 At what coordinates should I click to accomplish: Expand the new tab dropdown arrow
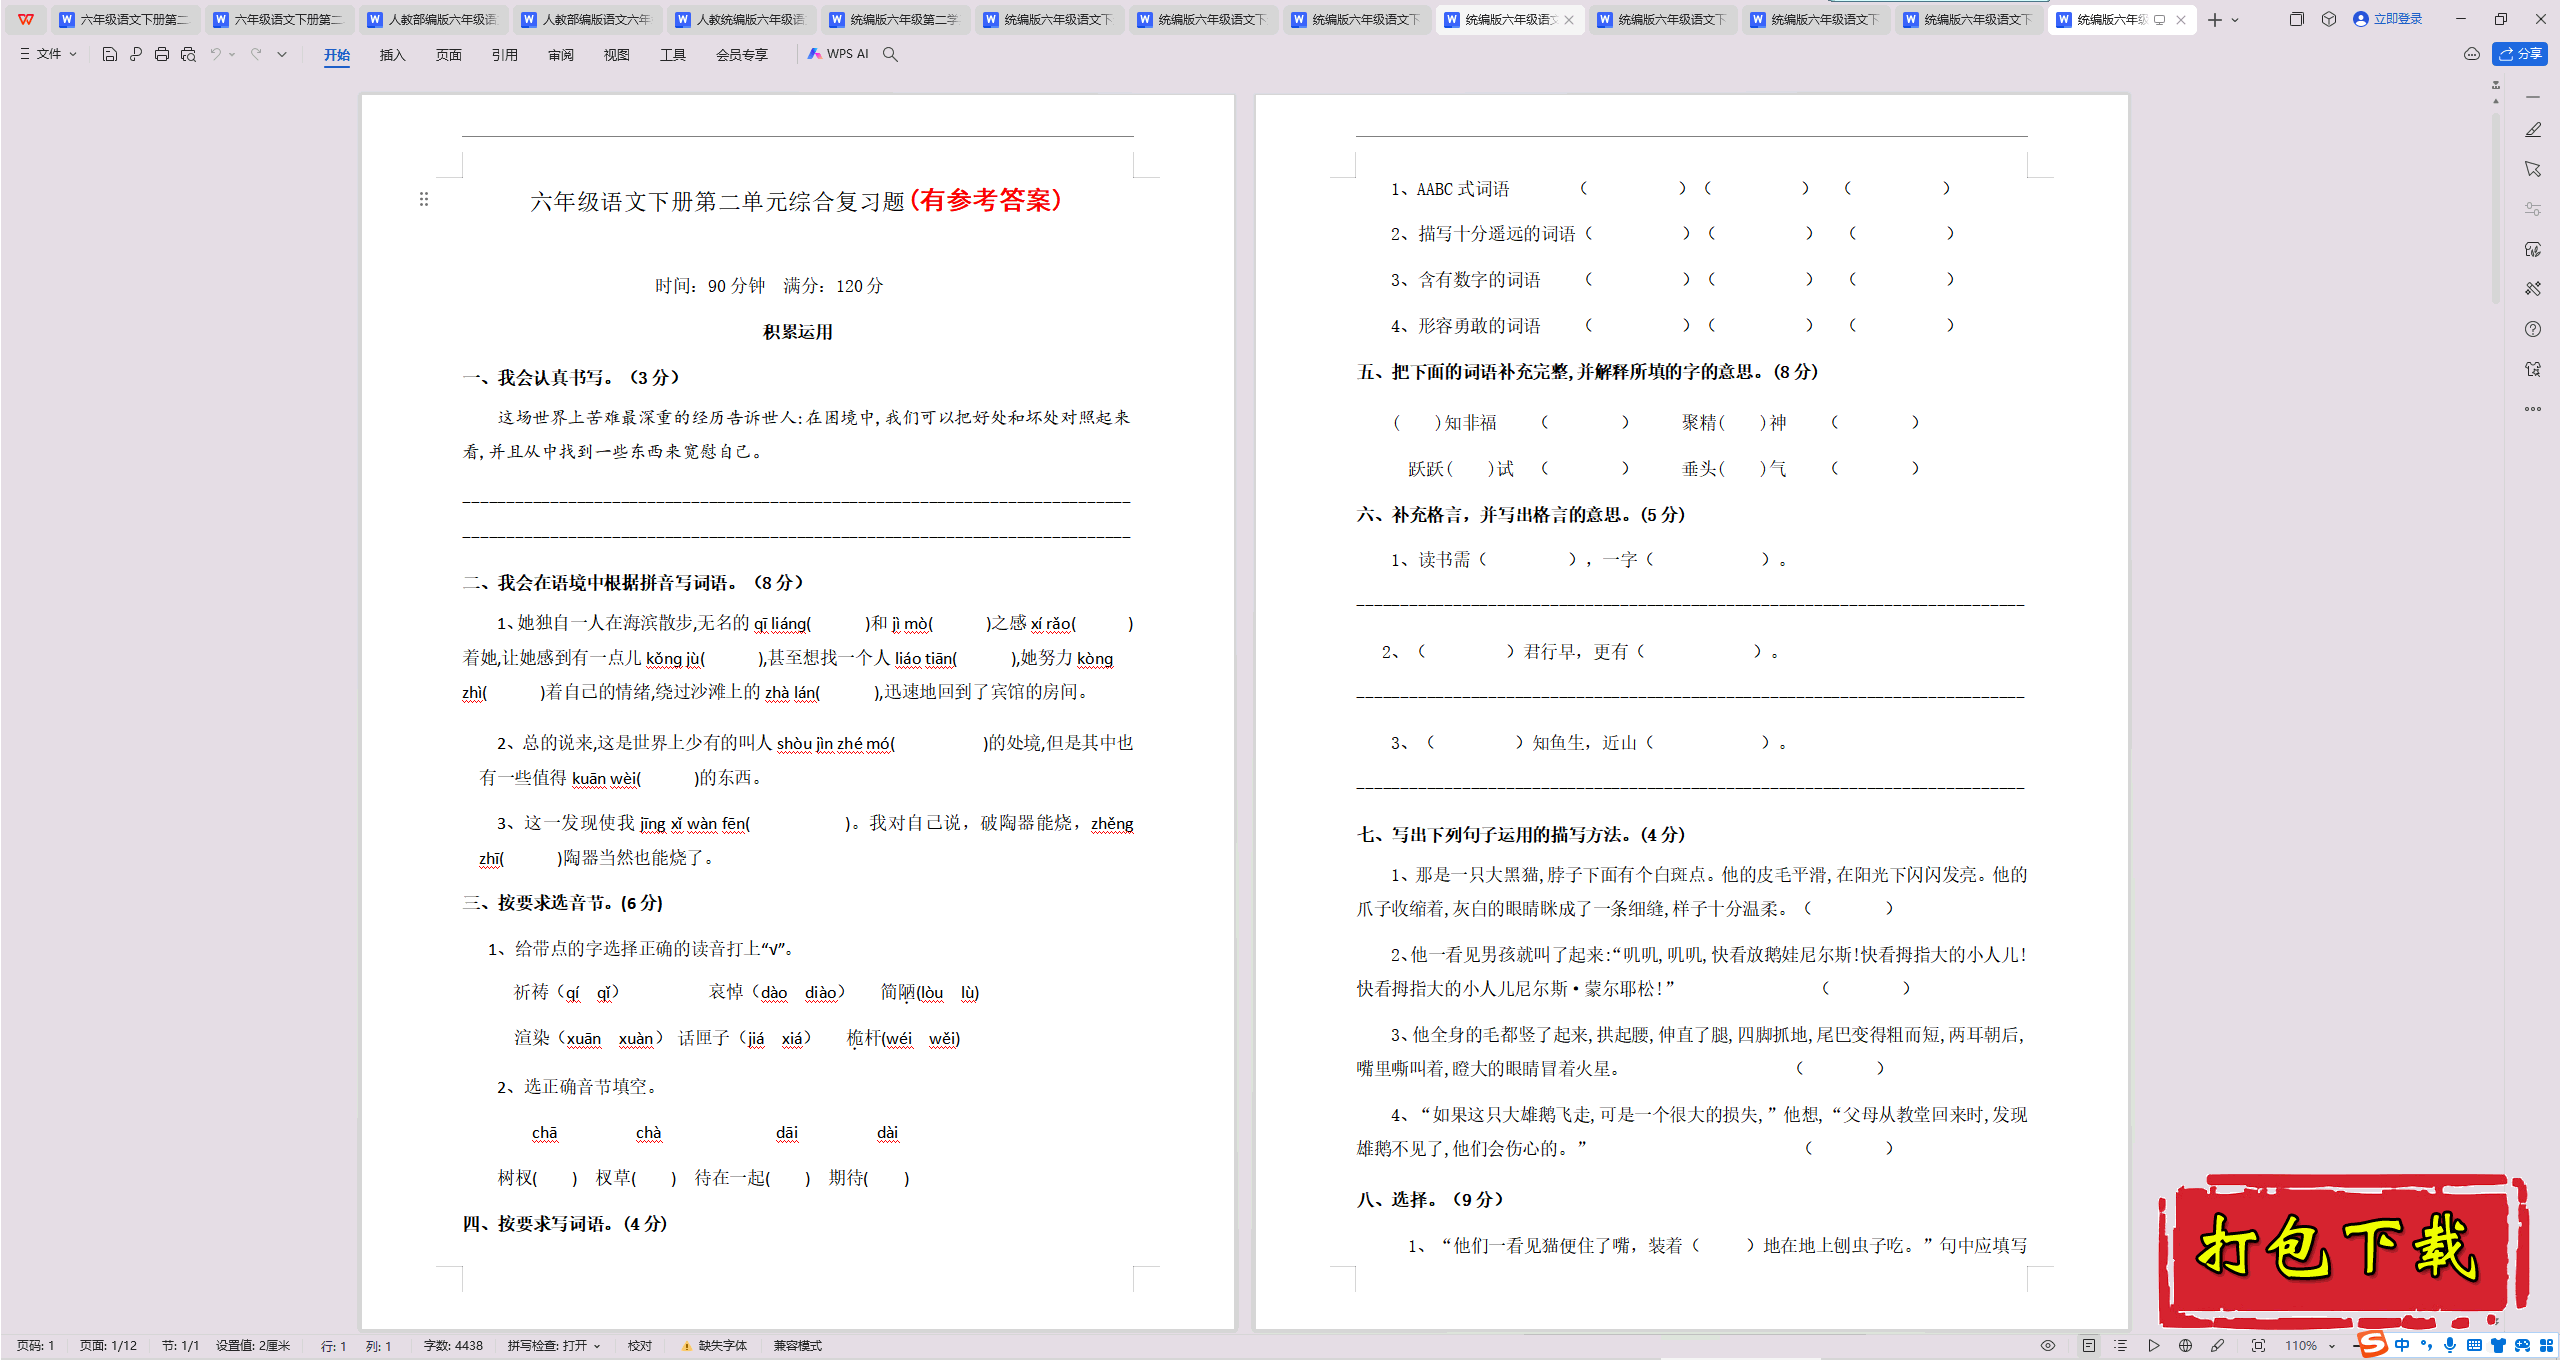click(x=2236, y=20)
